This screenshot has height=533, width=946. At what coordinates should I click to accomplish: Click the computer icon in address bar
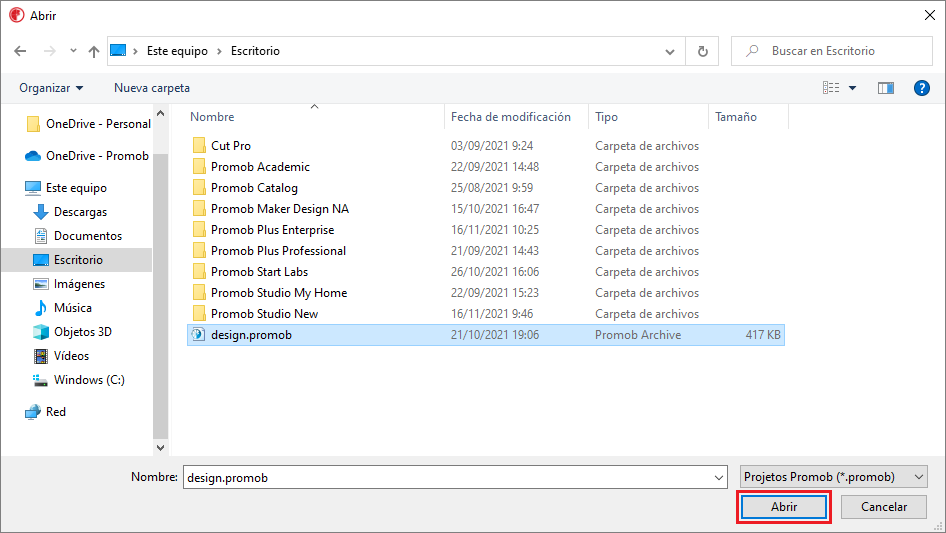coord(118,51)
